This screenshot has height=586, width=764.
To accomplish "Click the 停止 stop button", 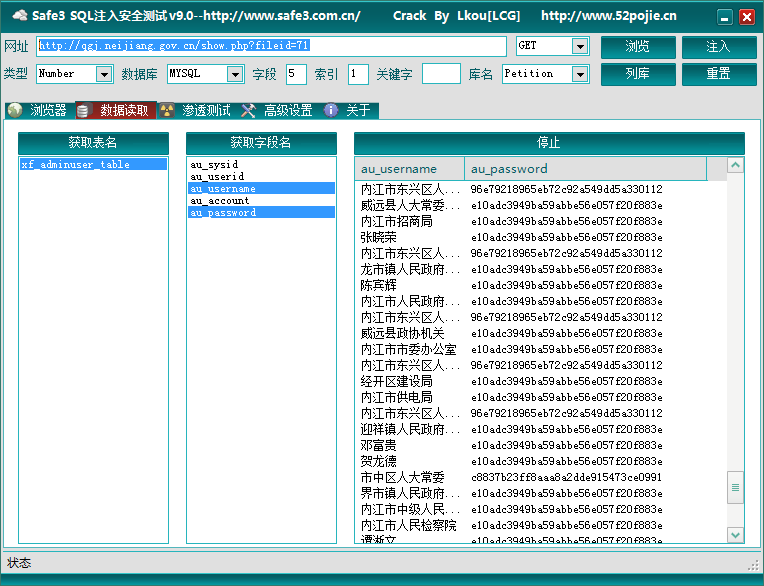I will pyautogui.click(x=549, y=143).
